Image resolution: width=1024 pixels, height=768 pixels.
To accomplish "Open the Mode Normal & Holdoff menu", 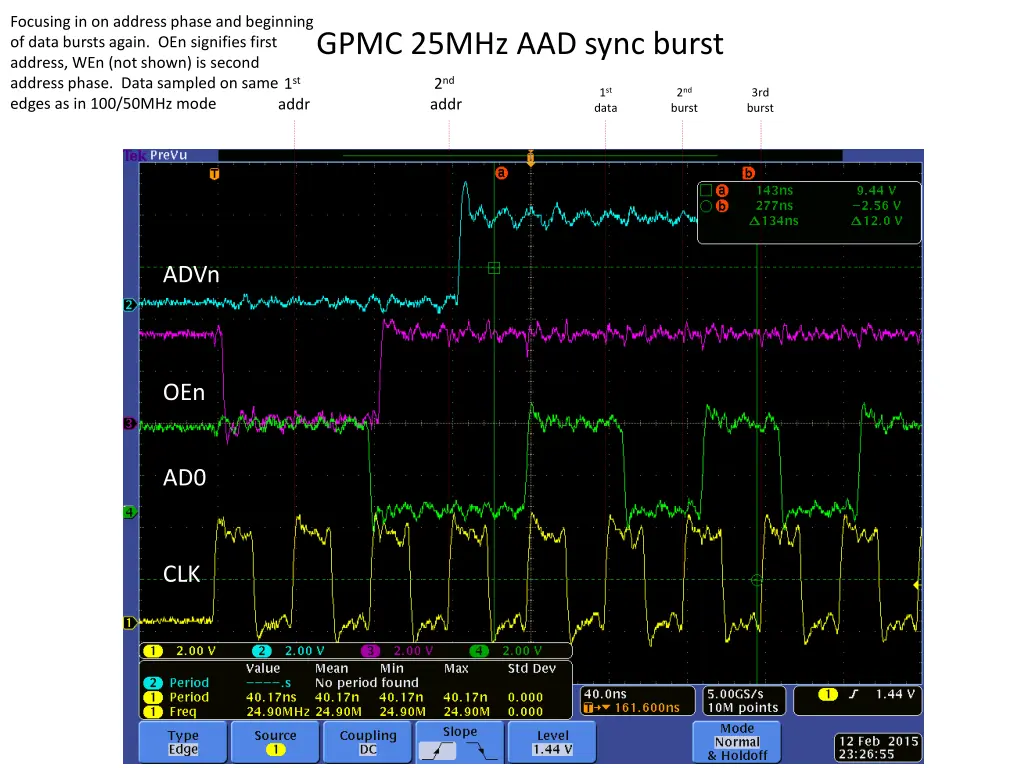I will pyautogui.click(x=737, y=742).
